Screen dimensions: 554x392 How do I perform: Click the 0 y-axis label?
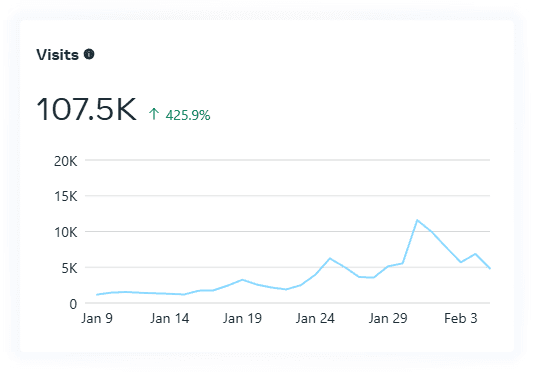point(73,304)
